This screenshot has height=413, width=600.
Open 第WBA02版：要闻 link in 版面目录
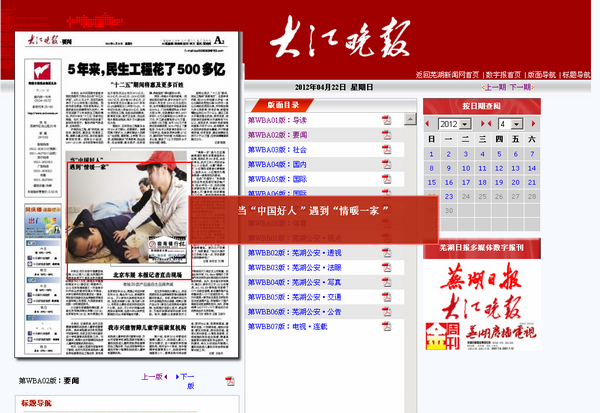click(277, 135)
